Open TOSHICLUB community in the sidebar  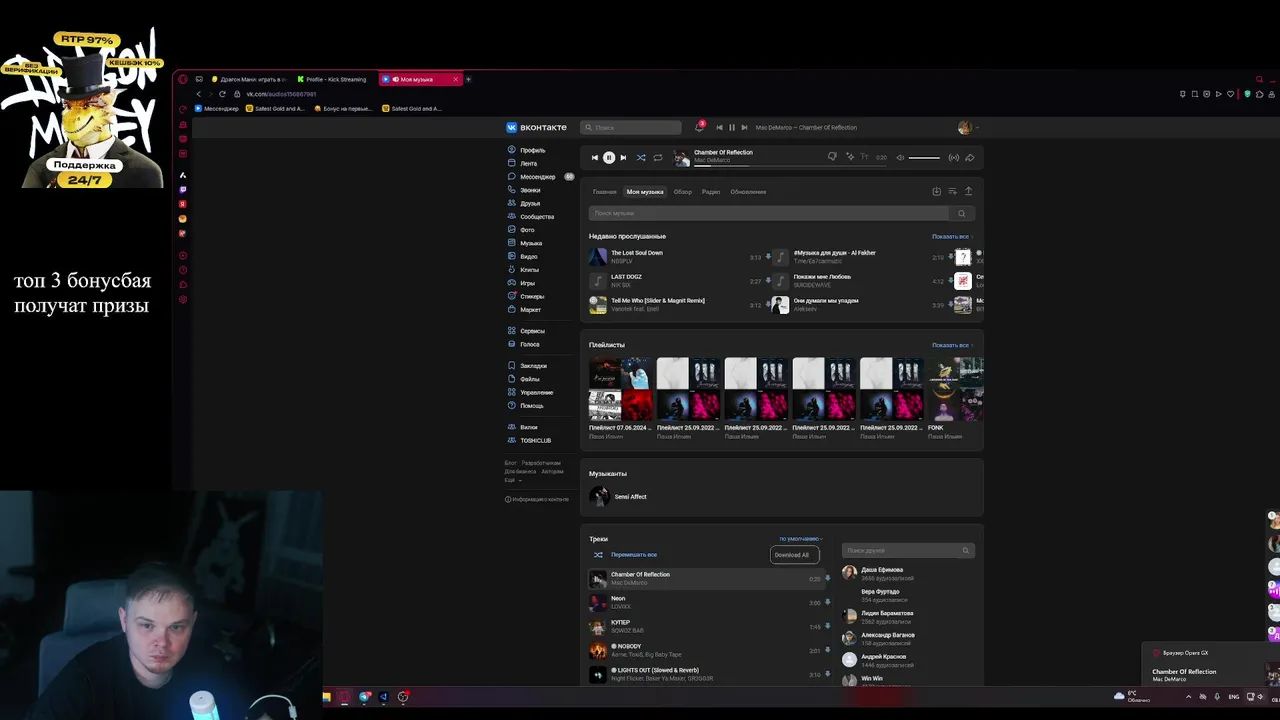(529, 440)
